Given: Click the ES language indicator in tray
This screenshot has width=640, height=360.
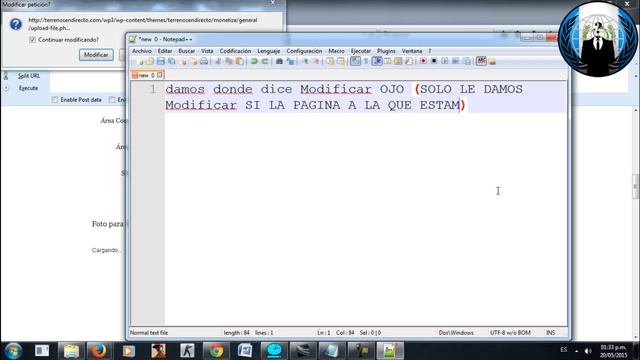Looking at the screenshot, I should [x=564, y=350].
